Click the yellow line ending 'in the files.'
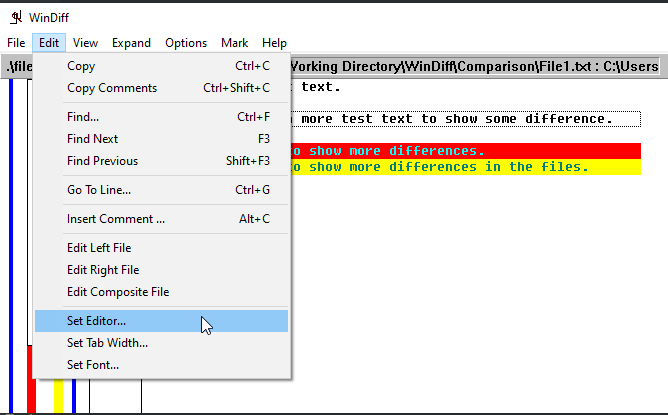Image resolution: width=668 pixels, height=415 pixels. (x=466, y=167)
